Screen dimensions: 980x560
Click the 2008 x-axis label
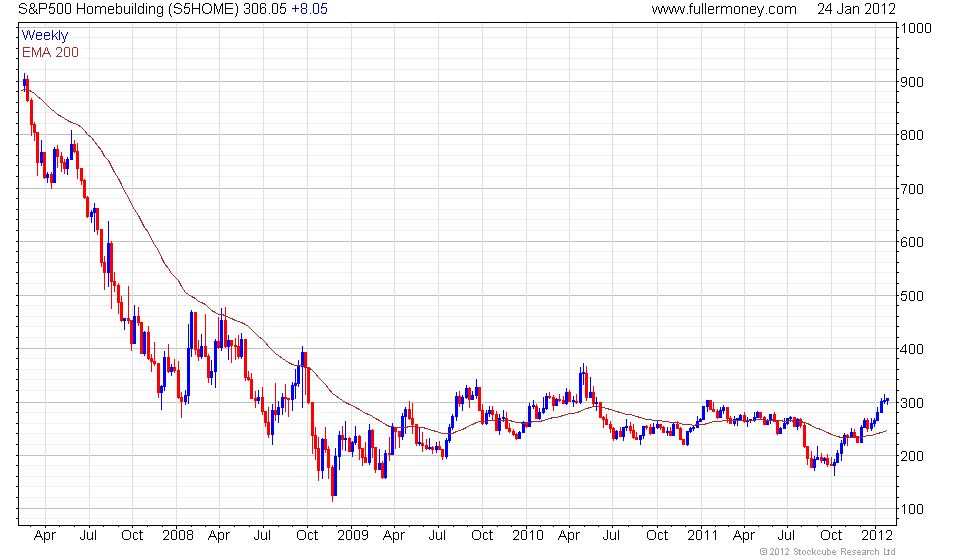178,536
